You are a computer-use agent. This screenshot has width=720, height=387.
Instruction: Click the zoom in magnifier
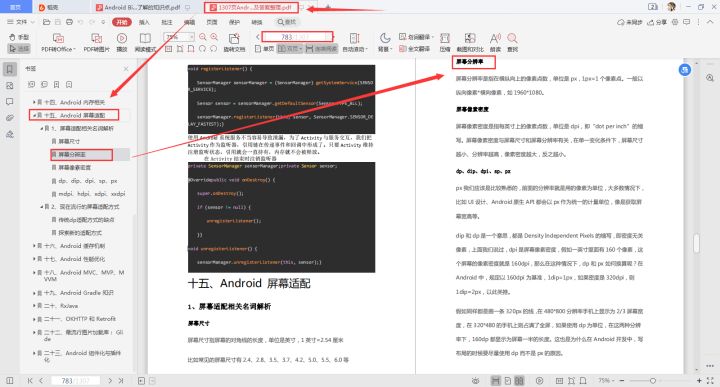214,37
